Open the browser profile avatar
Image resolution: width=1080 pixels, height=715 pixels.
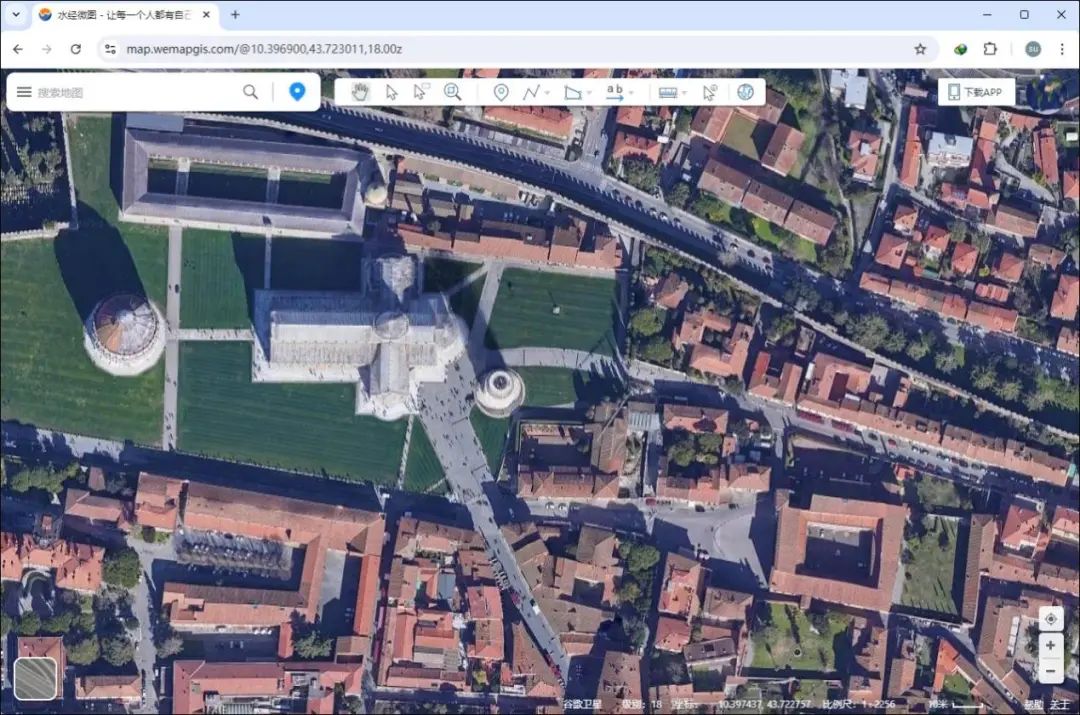pos(1032,49)
